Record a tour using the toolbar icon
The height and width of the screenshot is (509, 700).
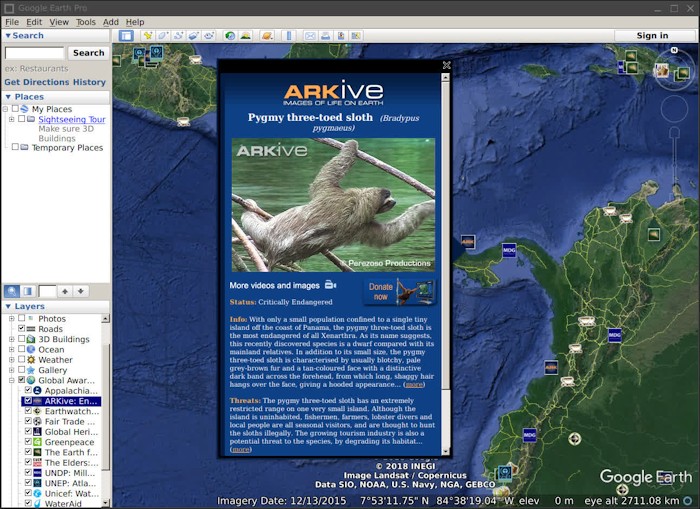[208, 36]
